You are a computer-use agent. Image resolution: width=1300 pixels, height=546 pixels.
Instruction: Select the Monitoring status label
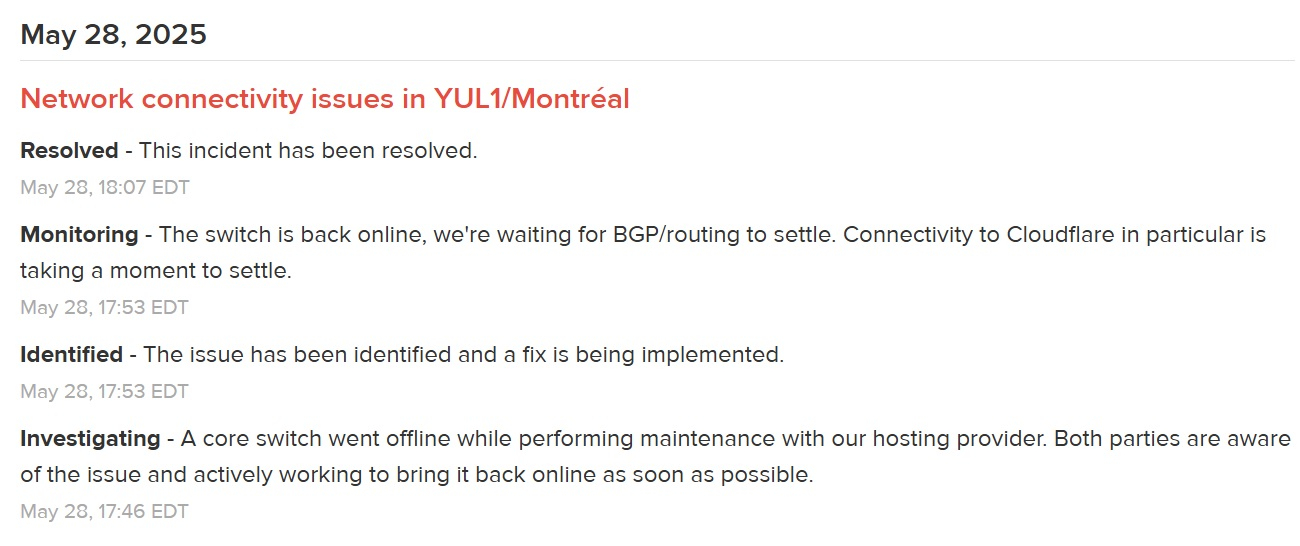coord(79,235)
